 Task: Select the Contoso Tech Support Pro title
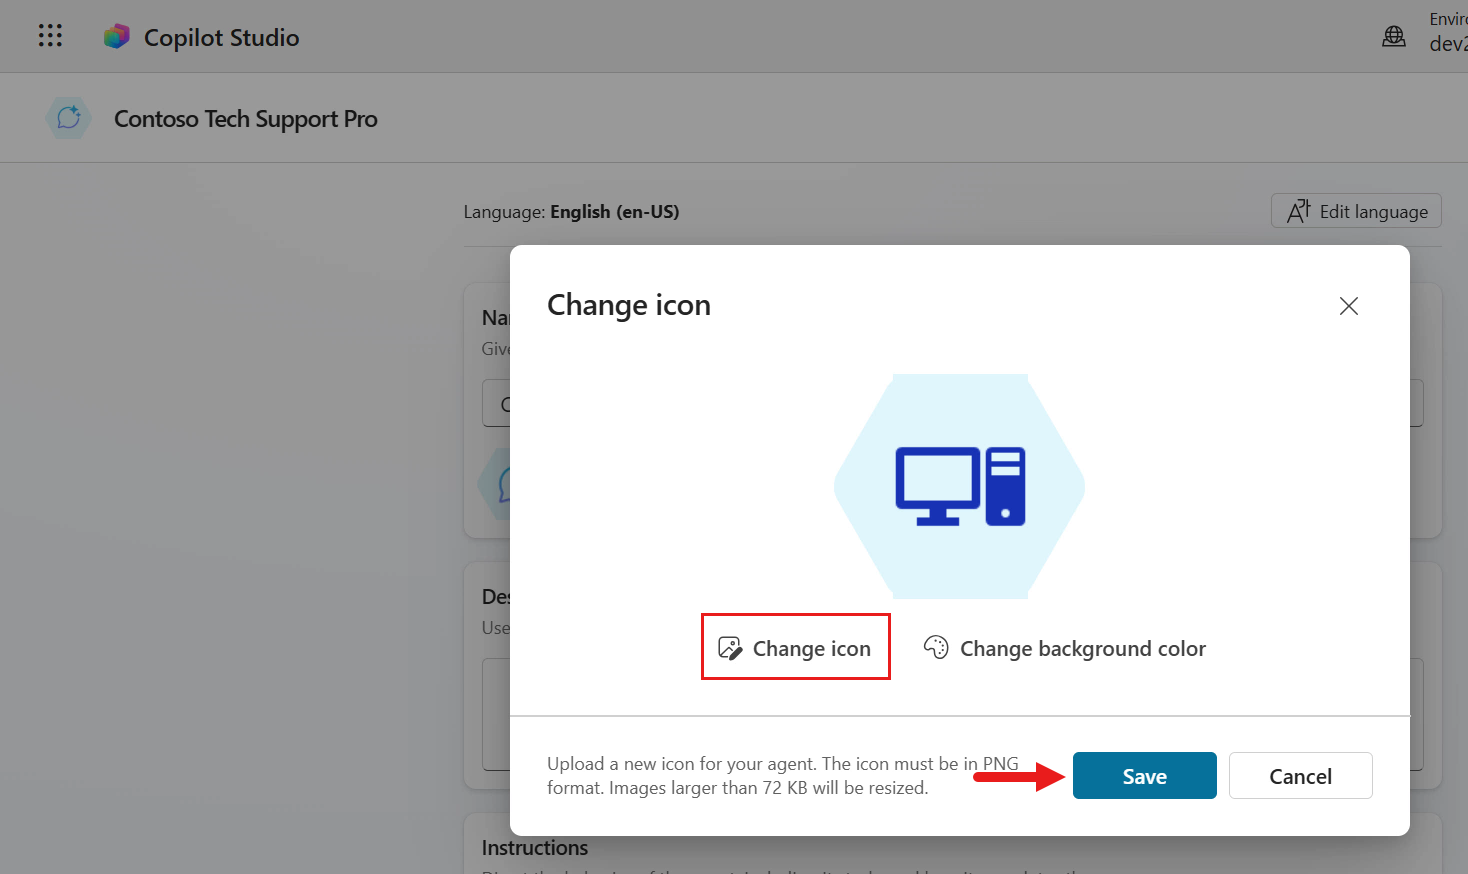click(245, 119)
